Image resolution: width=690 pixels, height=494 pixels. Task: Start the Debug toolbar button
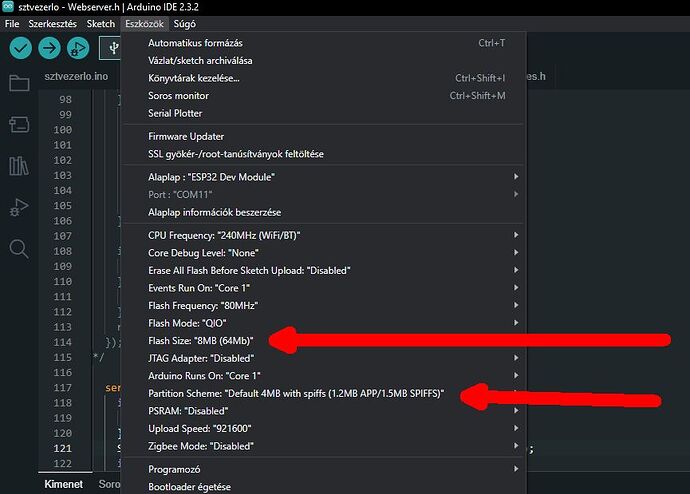78,48
